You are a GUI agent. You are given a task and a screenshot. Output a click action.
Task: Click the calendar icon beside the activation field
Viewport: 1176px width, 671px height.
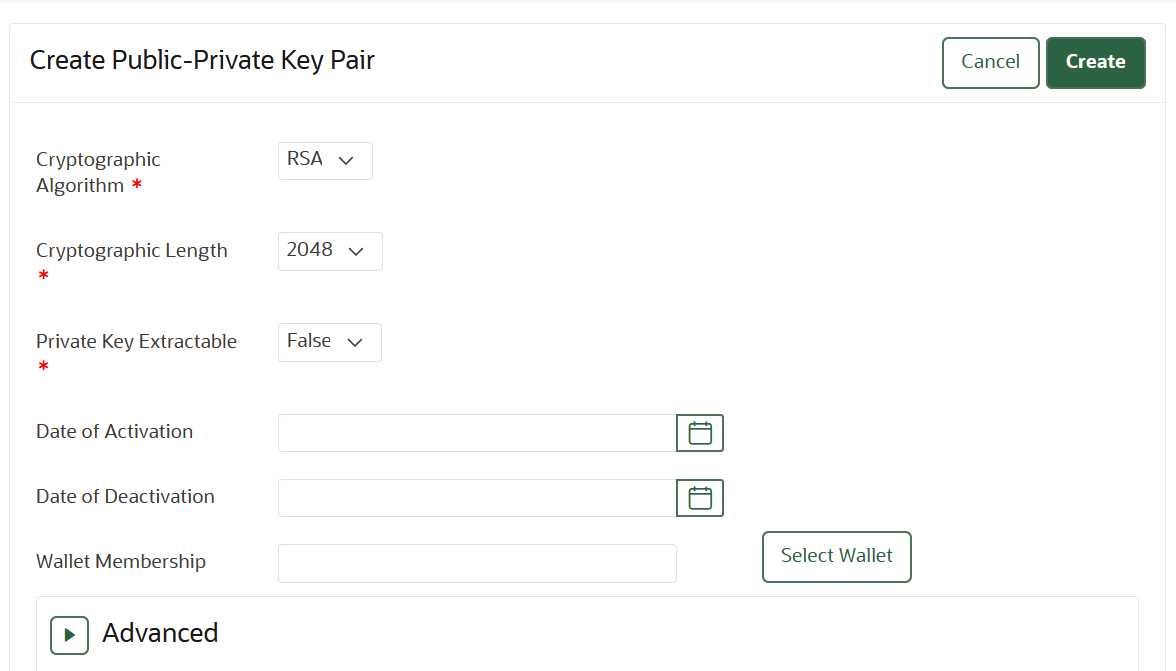(699, 432)
